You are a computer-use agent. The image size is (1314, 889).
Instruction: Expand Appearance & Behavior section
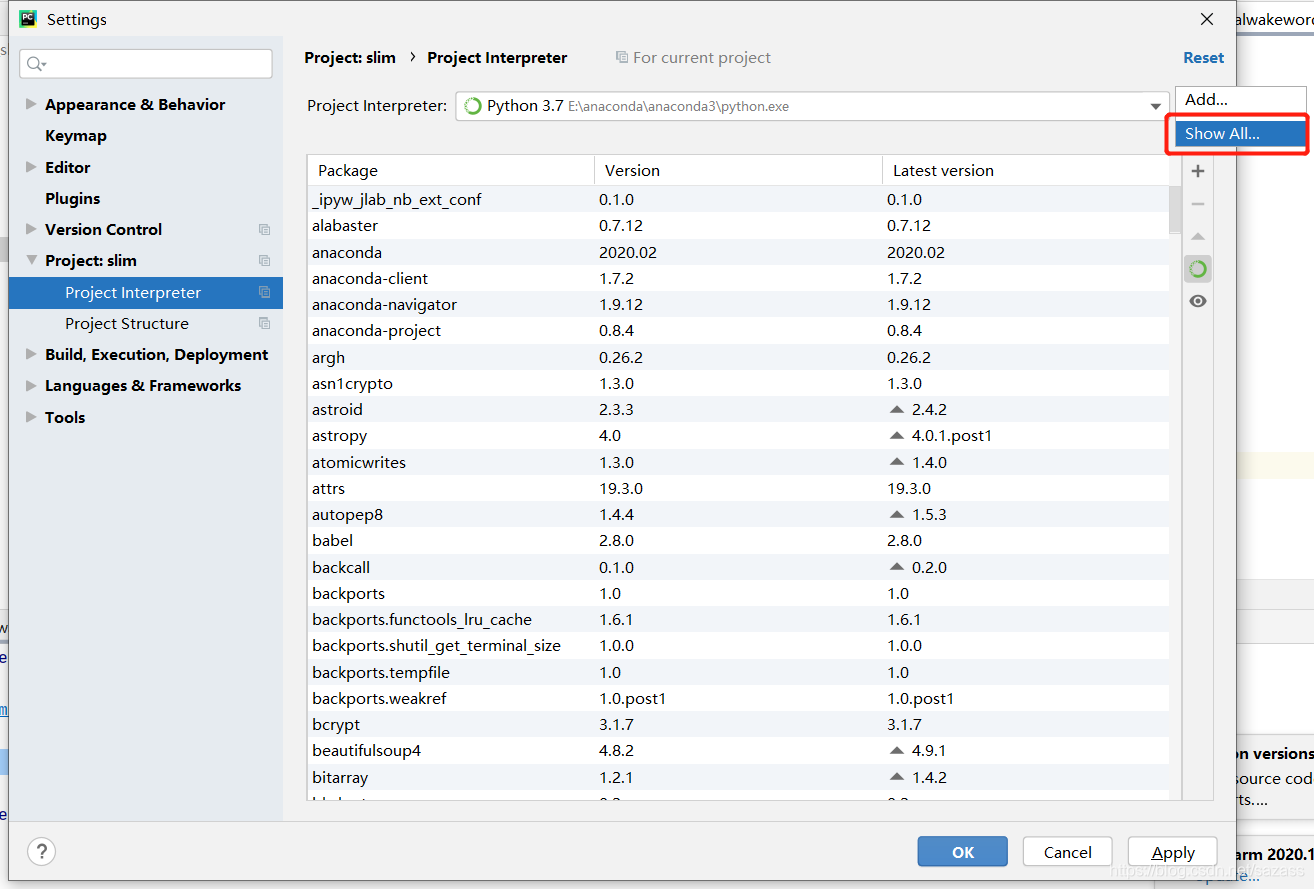(x=31, y=104)
